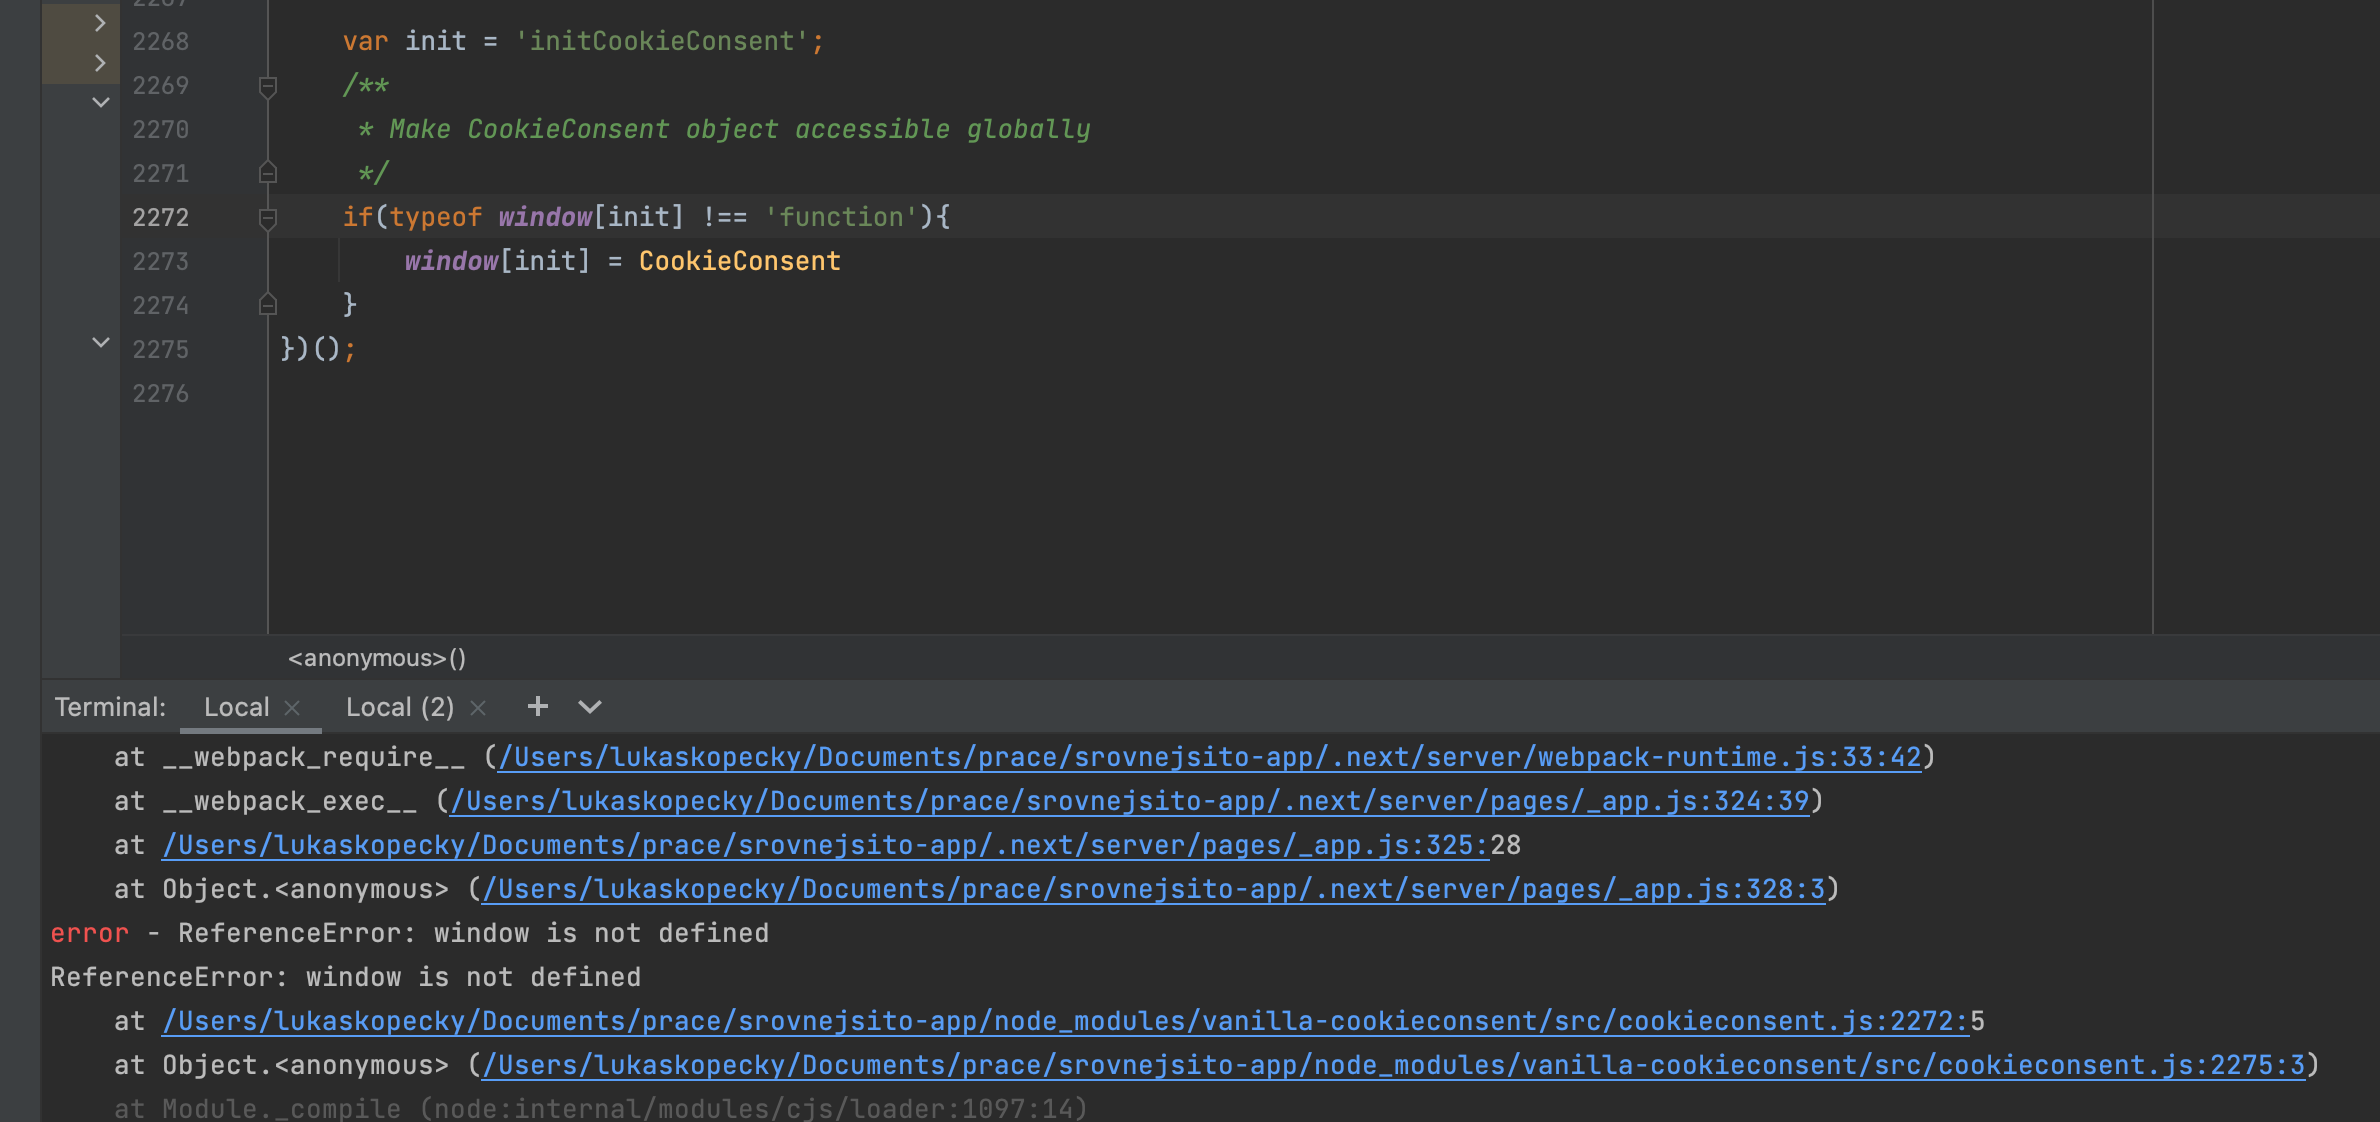
Task: Click the <anonymous>() stack frame label
Action: [x=377, y=657]
